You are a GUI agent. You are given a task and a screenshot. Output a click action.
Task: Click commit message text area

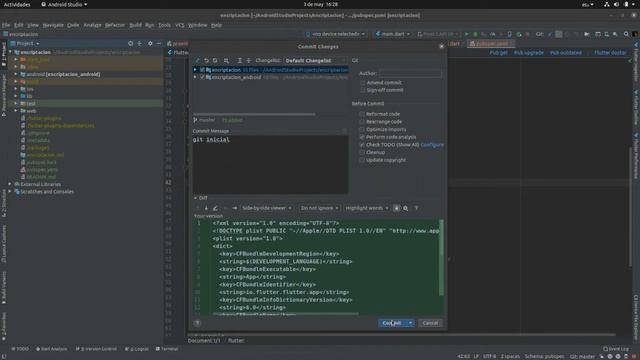coord(270,164)
